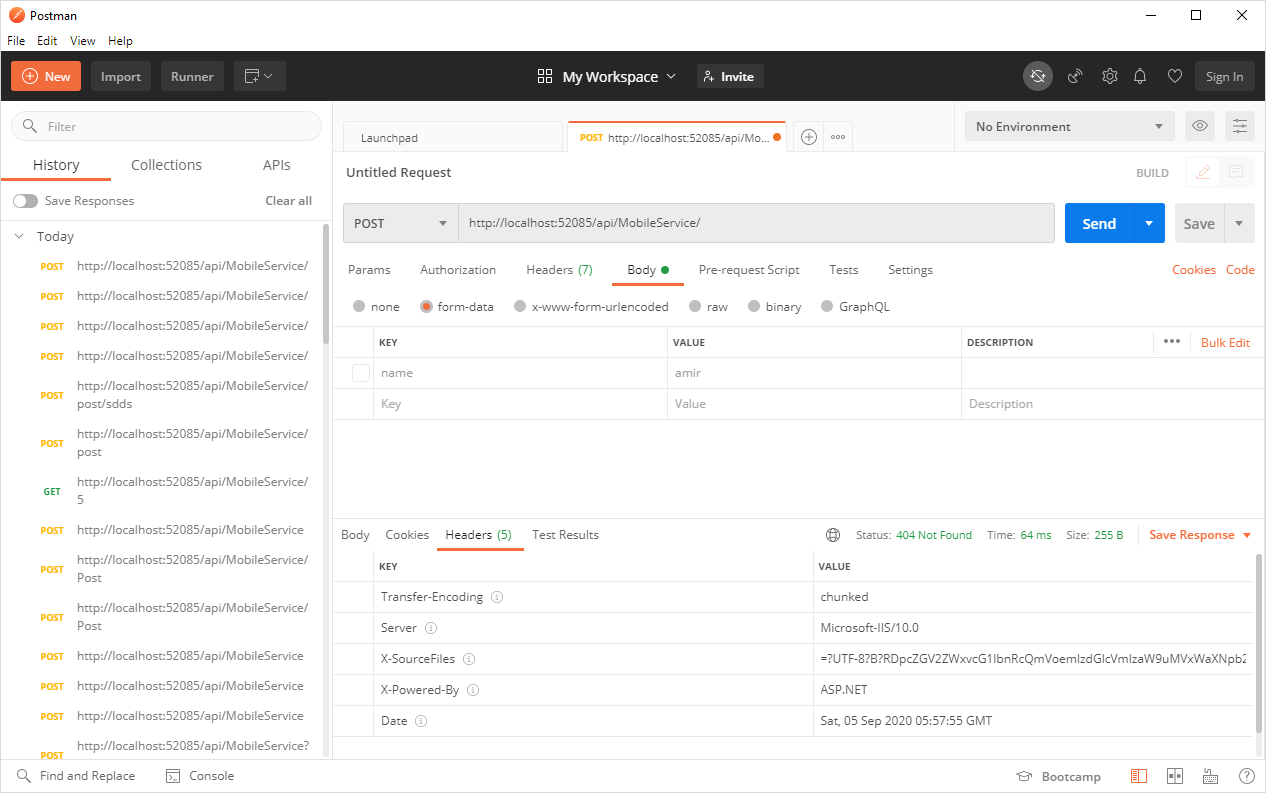
Task: Uncheck the name form-data row checkbox
Action: tap(360, 372)
